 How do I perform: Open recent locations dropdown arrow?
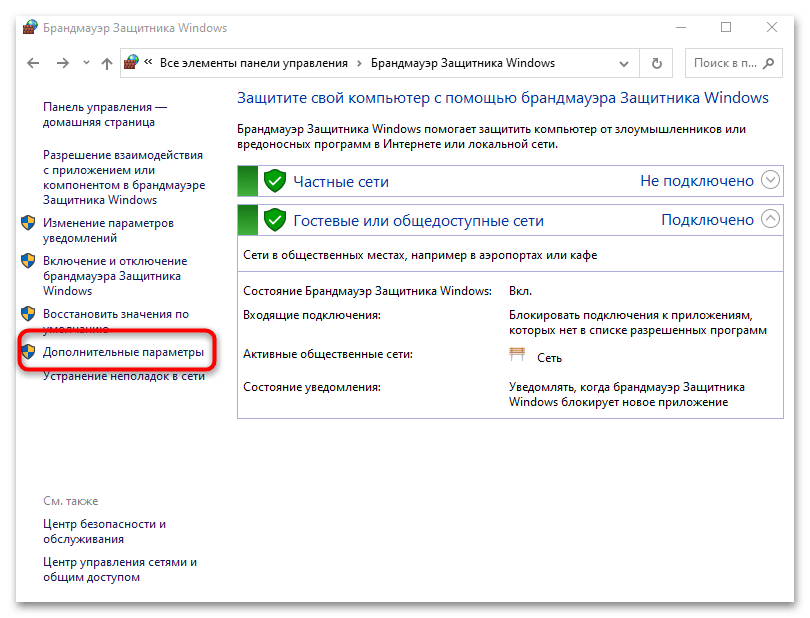pos(86,63)
